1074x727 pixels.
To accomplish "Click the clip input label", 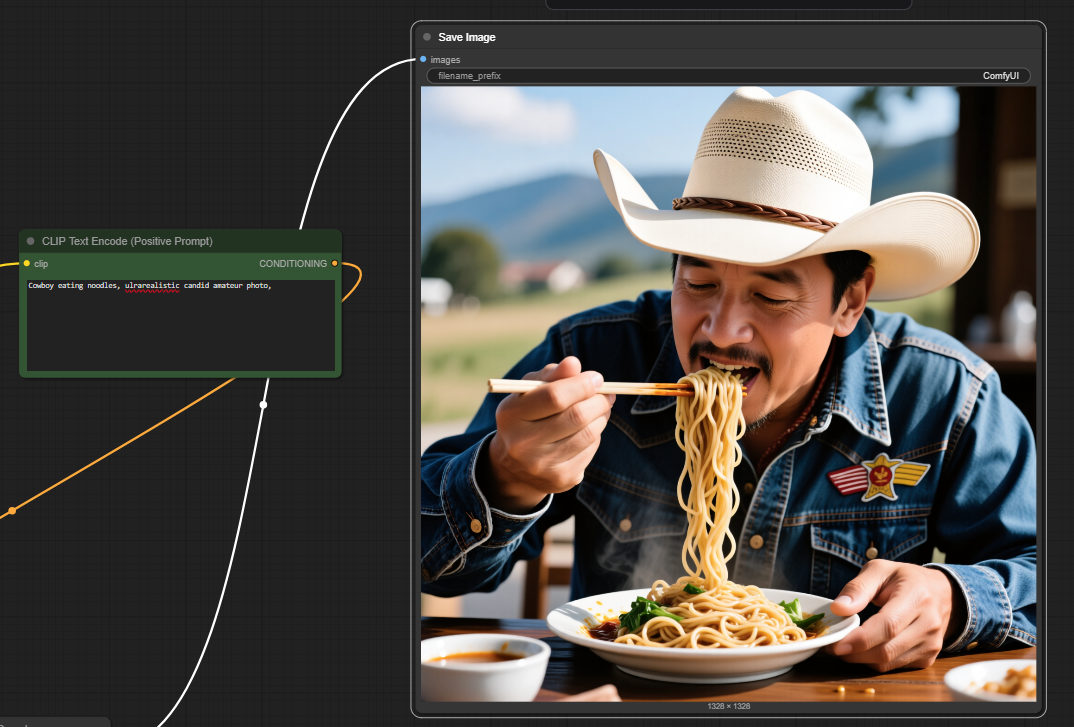I will point(41,264).
